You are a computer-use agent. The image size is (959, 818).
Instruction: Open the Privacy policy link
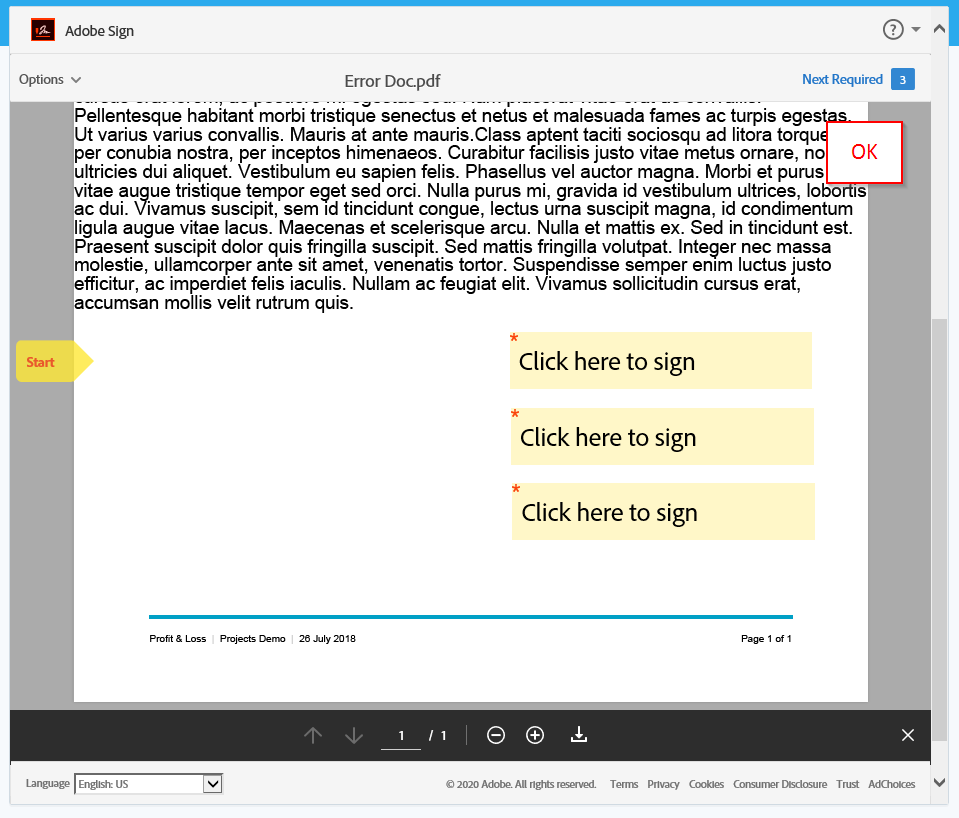pos(663,784)
